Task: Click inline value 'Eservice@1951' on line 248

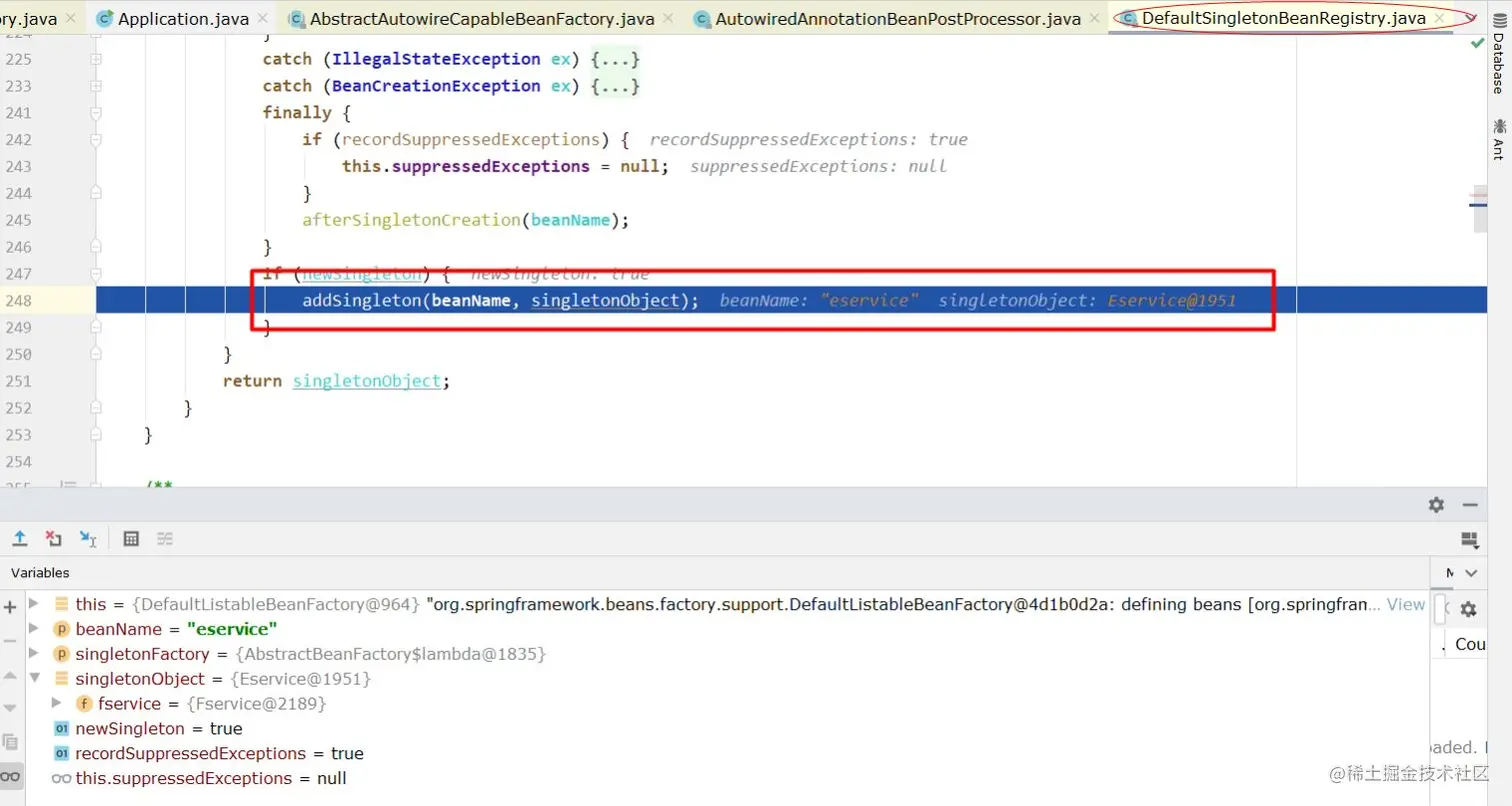Action: (x=1172, y=300)
